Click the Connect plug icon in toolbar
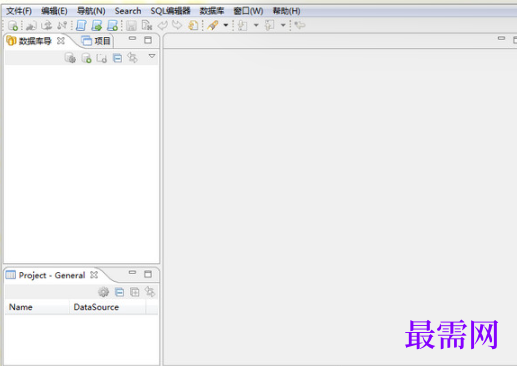Viewport: 517px width, 366px height. pos(31,26)
